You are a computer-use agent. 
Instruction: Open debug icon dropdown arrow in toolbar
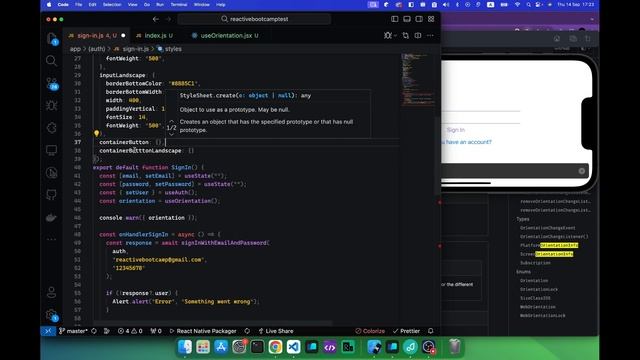(x=395, y=36)
